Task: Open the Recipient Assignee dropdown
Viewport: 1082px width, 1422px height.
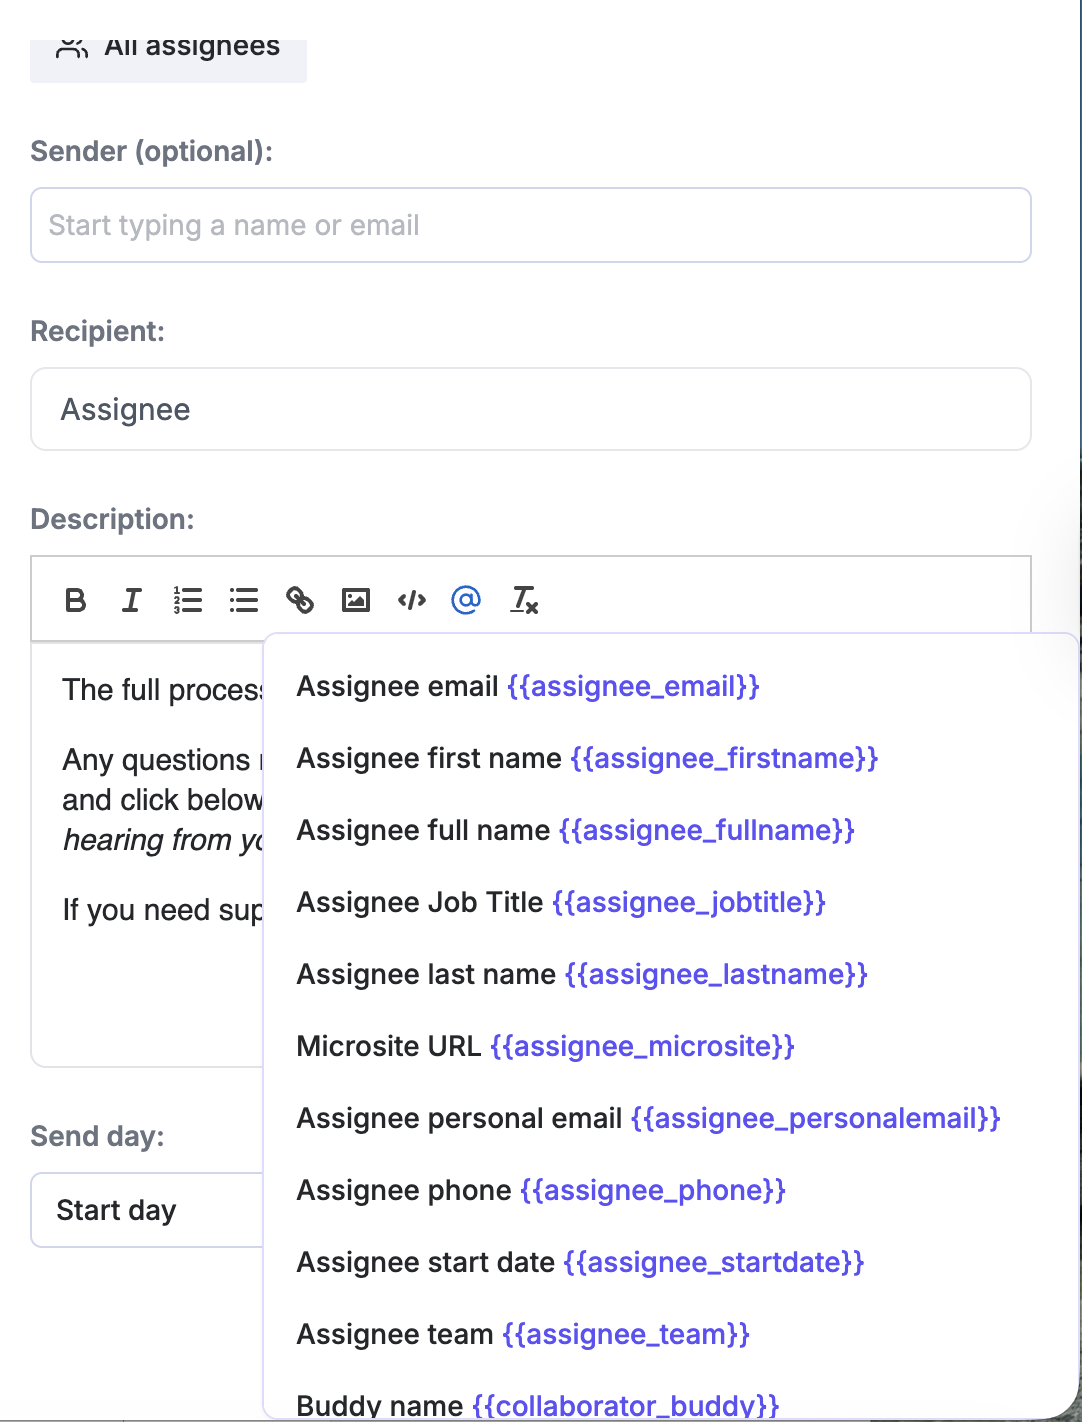Action: pyautogui.click(x=531, y=409)
